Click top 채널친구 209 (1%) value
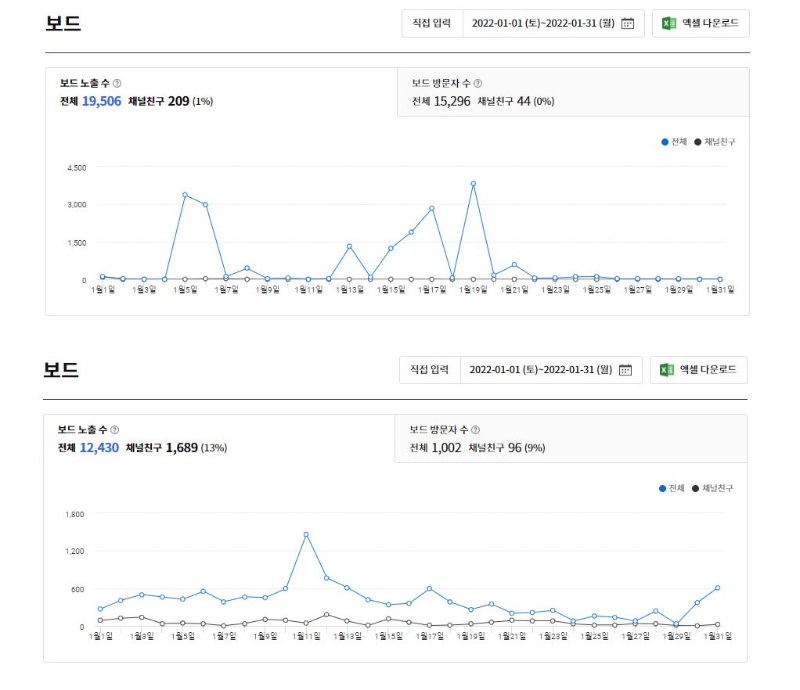This screenshot has height=690, width=800. coord(170,101)
